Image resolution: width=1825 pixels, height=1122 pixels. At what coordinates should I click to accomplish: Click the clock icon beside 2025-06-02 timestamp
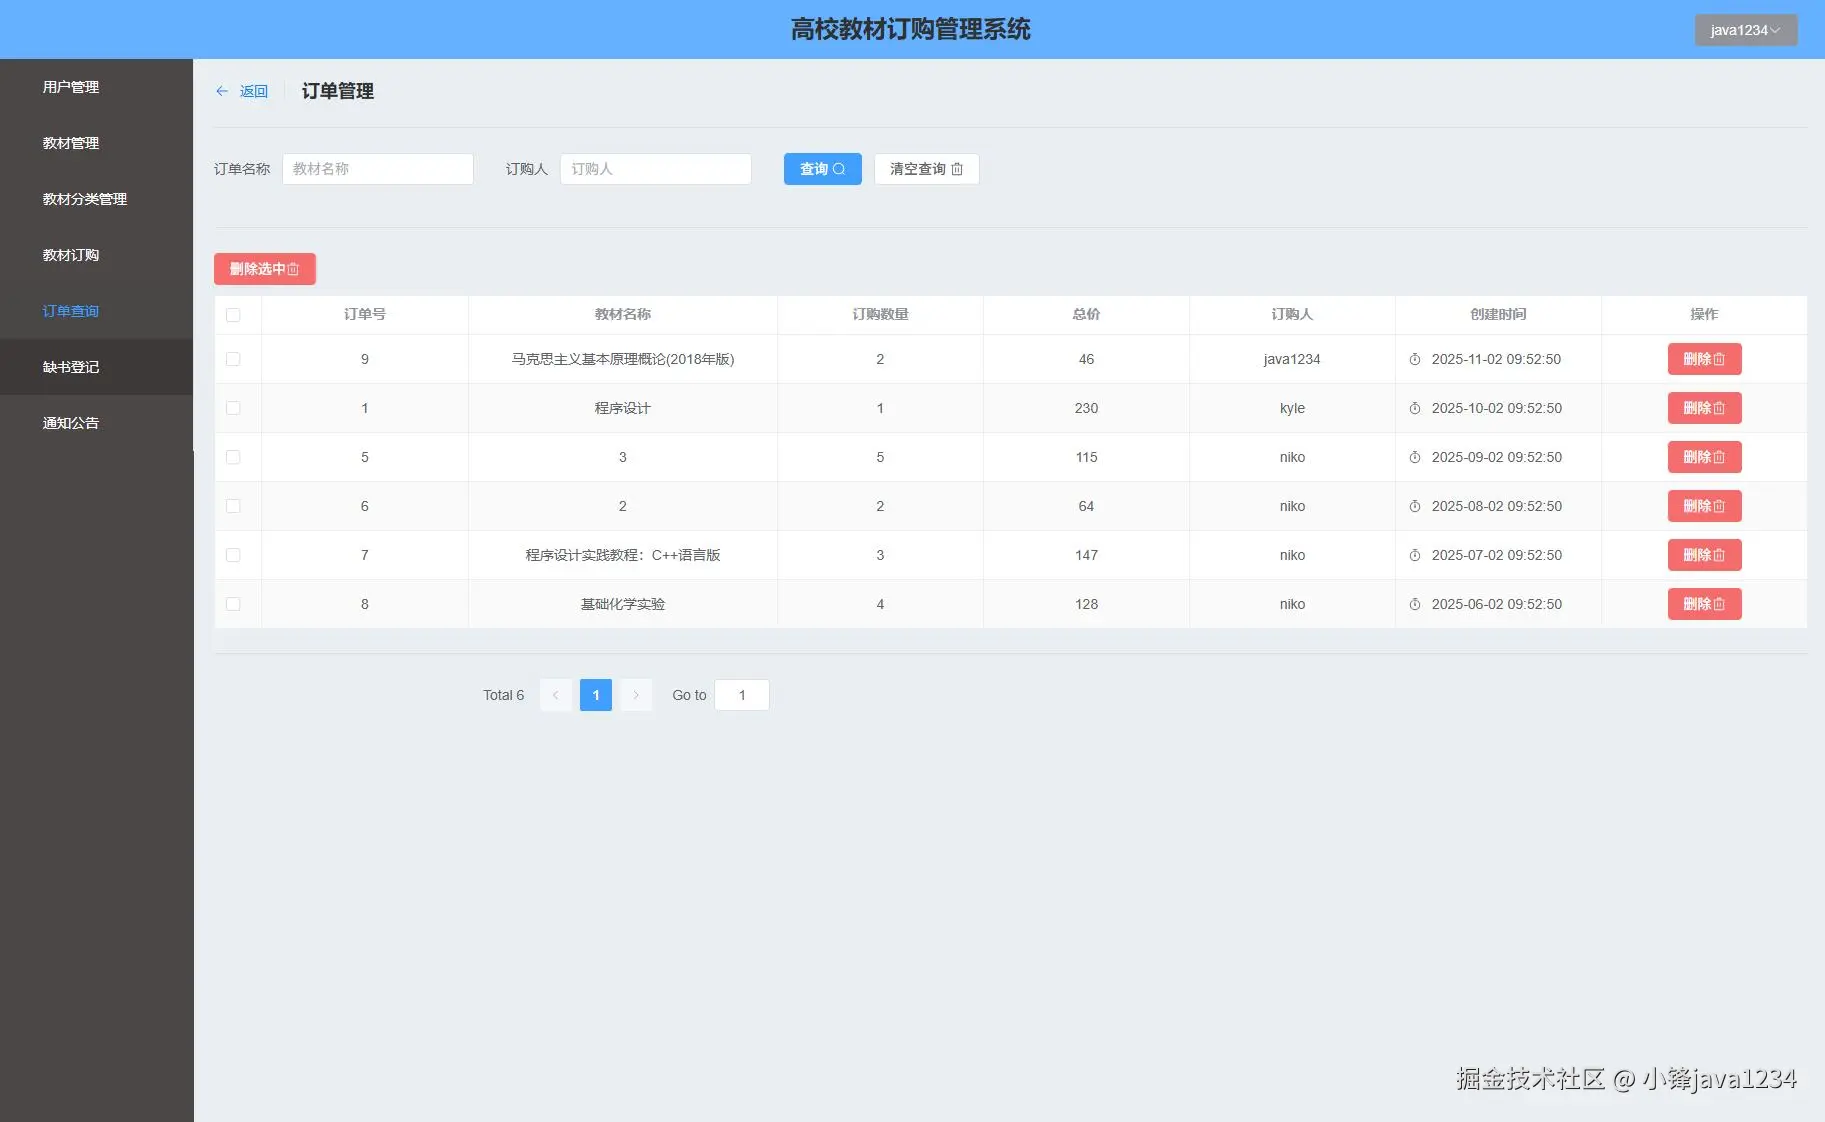[1415, 604]
